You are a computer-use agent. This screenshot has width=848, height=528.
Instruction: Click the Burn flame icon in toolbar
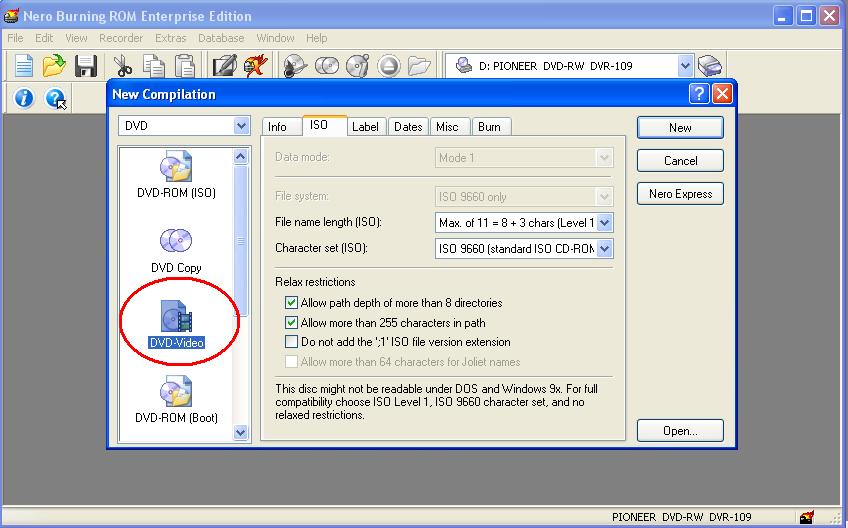[x=255, y=66]
